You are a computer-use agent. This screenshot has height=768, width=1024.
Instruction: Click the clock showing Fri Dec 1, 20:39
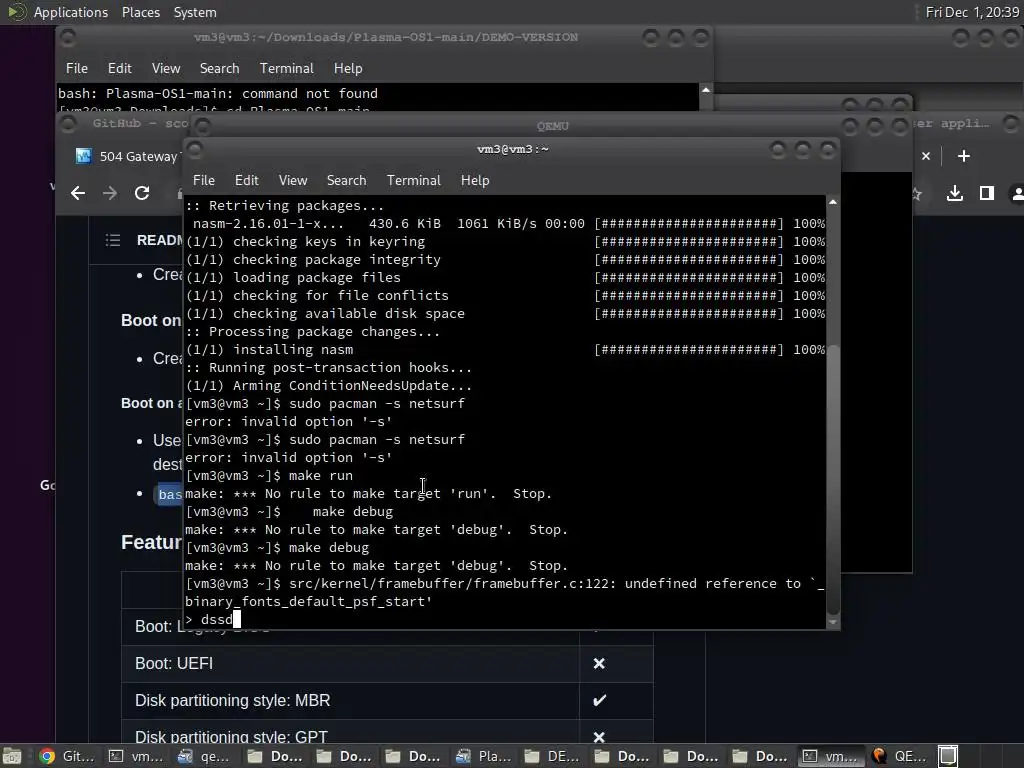click(972, 12)
